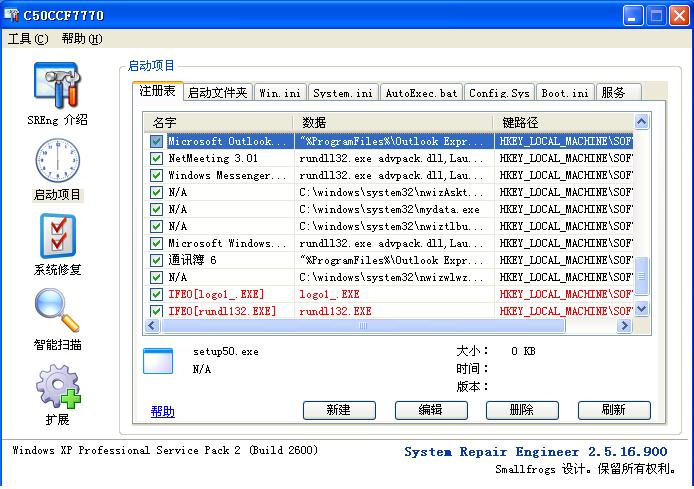The height and width of the screenshot is (489, 694).
Task: Select the NetMeeting 3.01 row
Action: (x=389, y=158)
